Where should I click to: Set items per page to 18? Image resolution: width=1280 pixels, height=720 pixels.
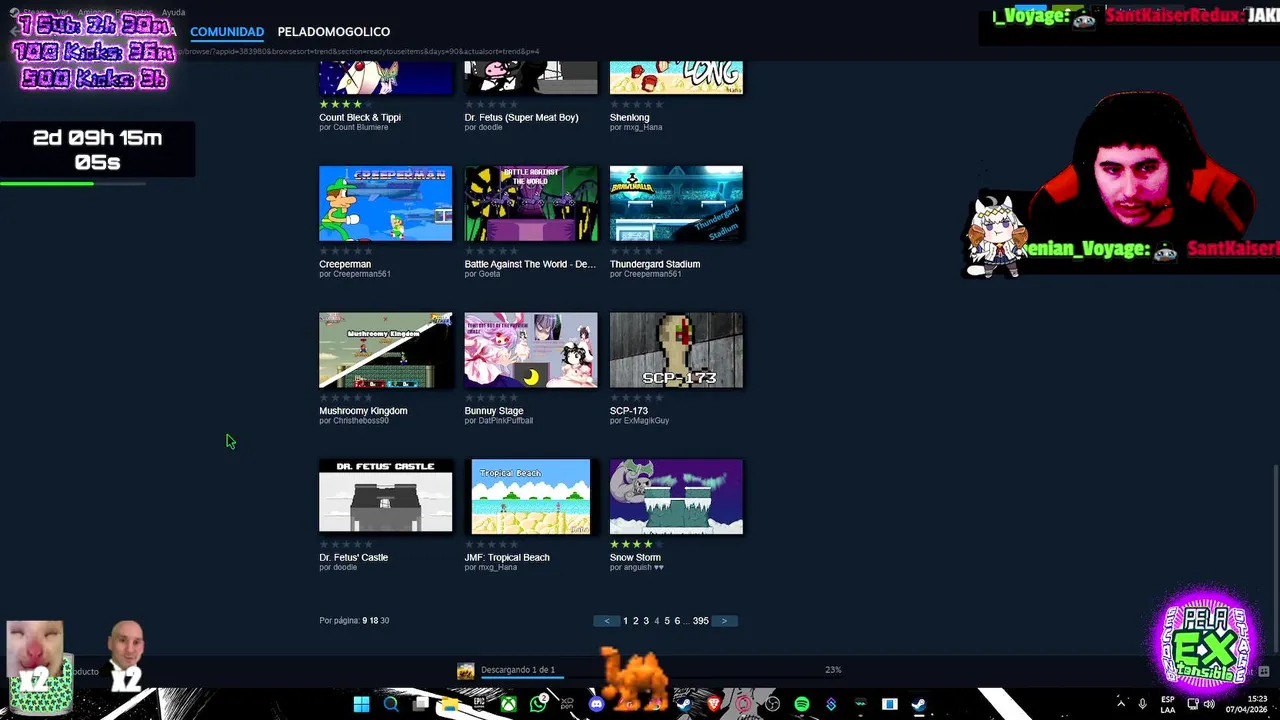click(374, 621)
